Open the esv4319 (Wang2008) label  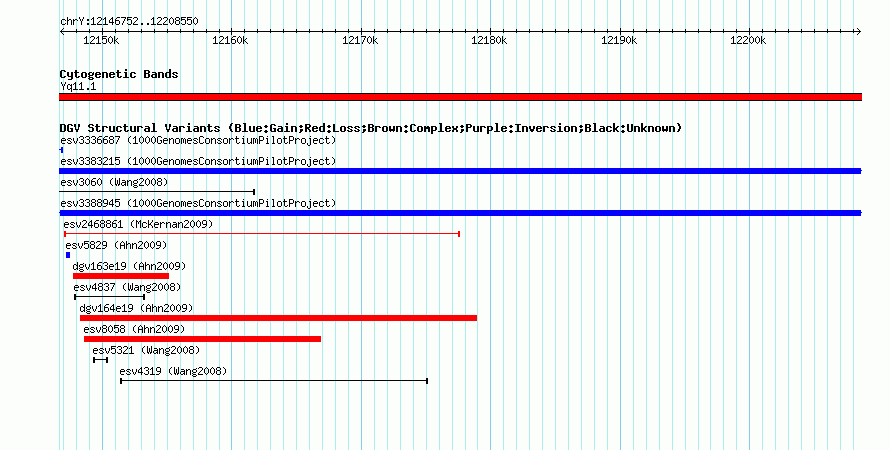click(173, 371)
